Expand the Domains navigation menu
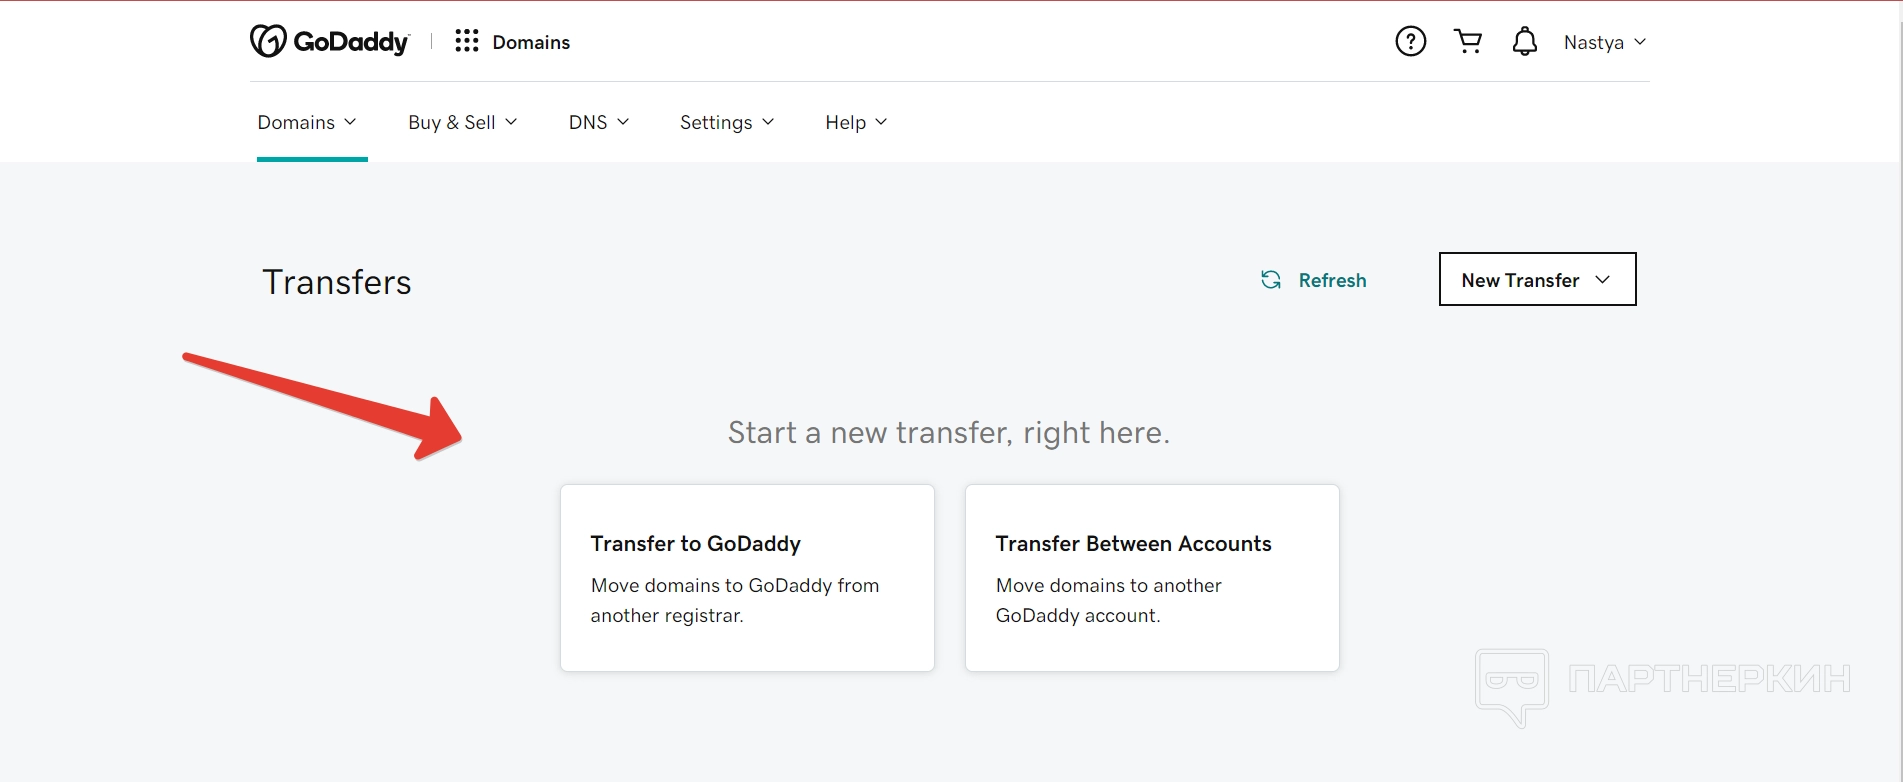The width and height of the screenshot is (1903, 782). pos(307,122)
